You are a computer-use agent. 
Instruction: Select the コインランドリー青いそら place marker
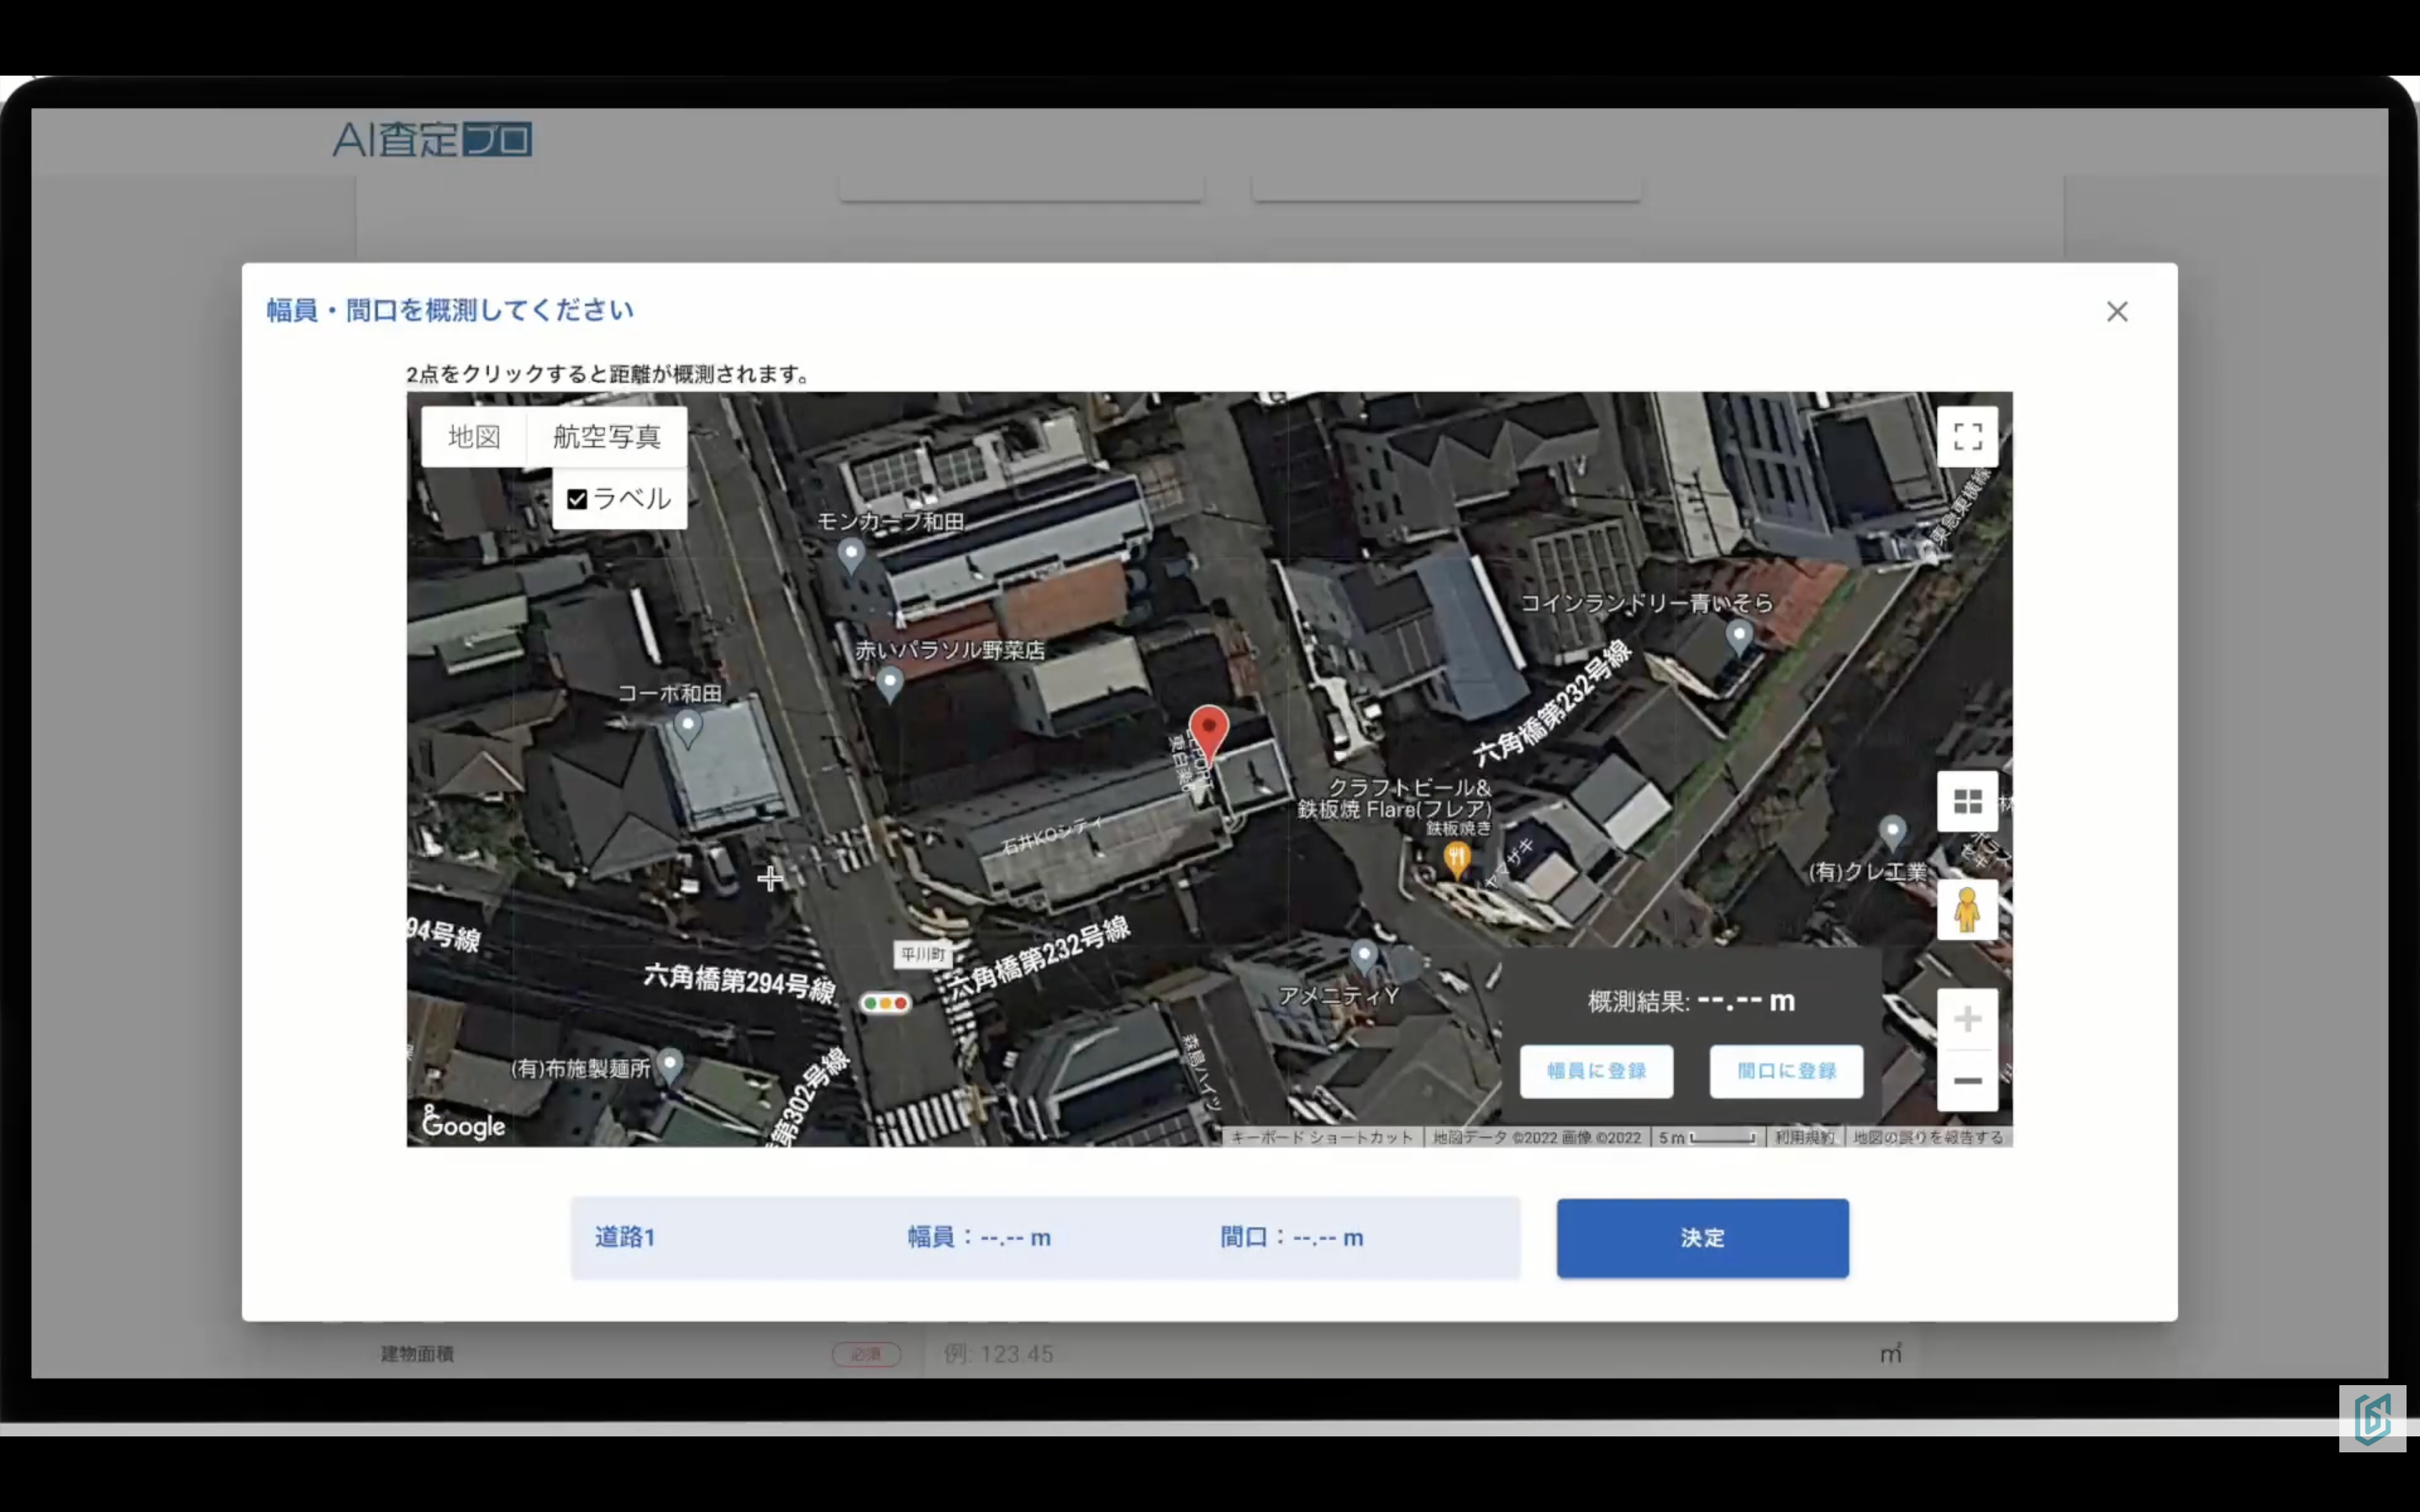pyautogui.click(x=1739, y=637)
